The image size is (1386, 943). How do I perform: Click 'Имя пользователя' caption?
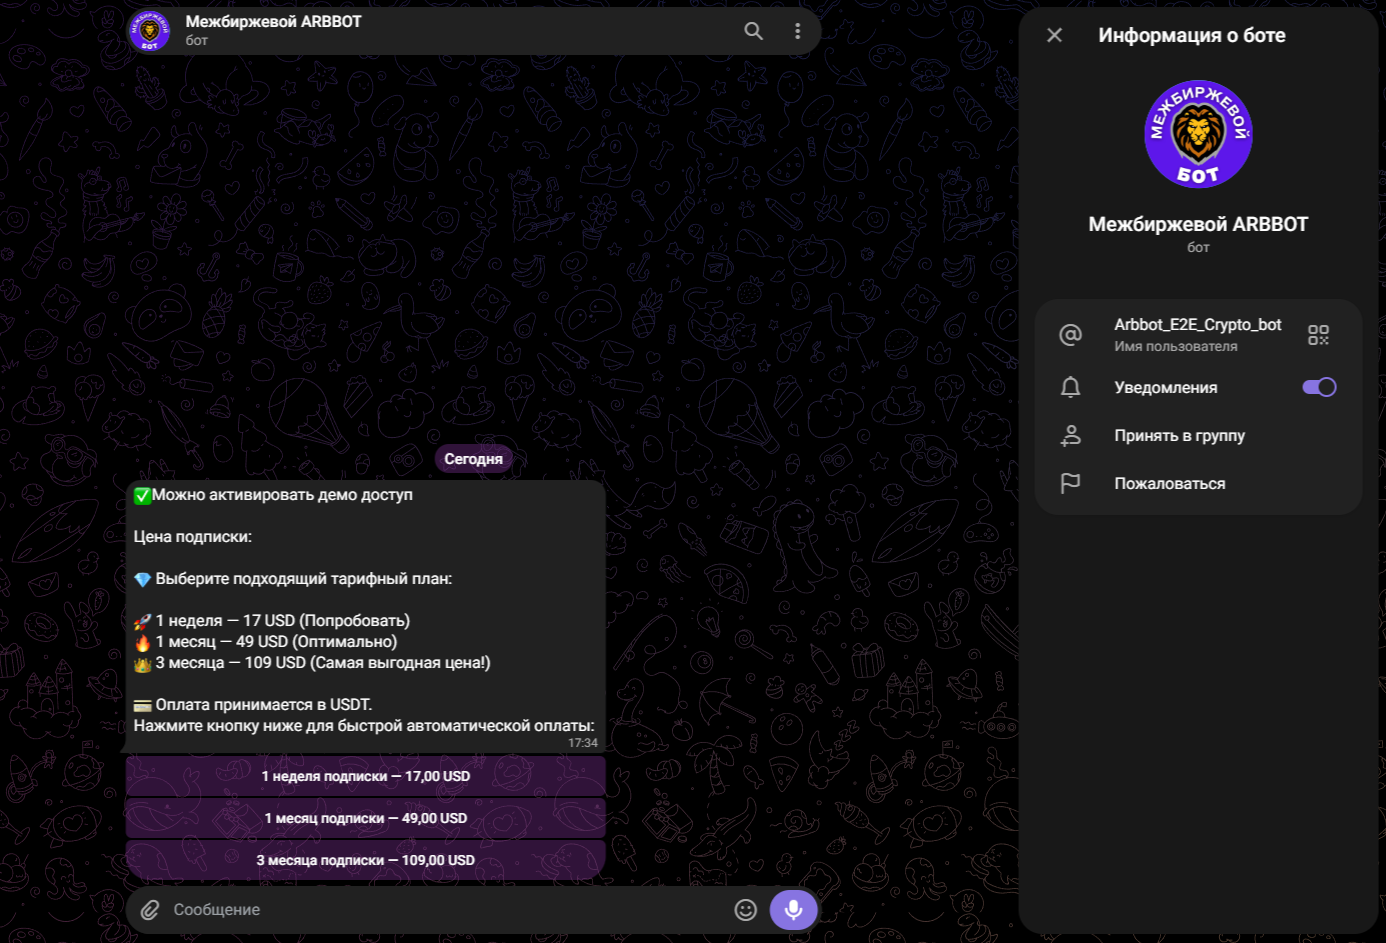point(1176,347)
